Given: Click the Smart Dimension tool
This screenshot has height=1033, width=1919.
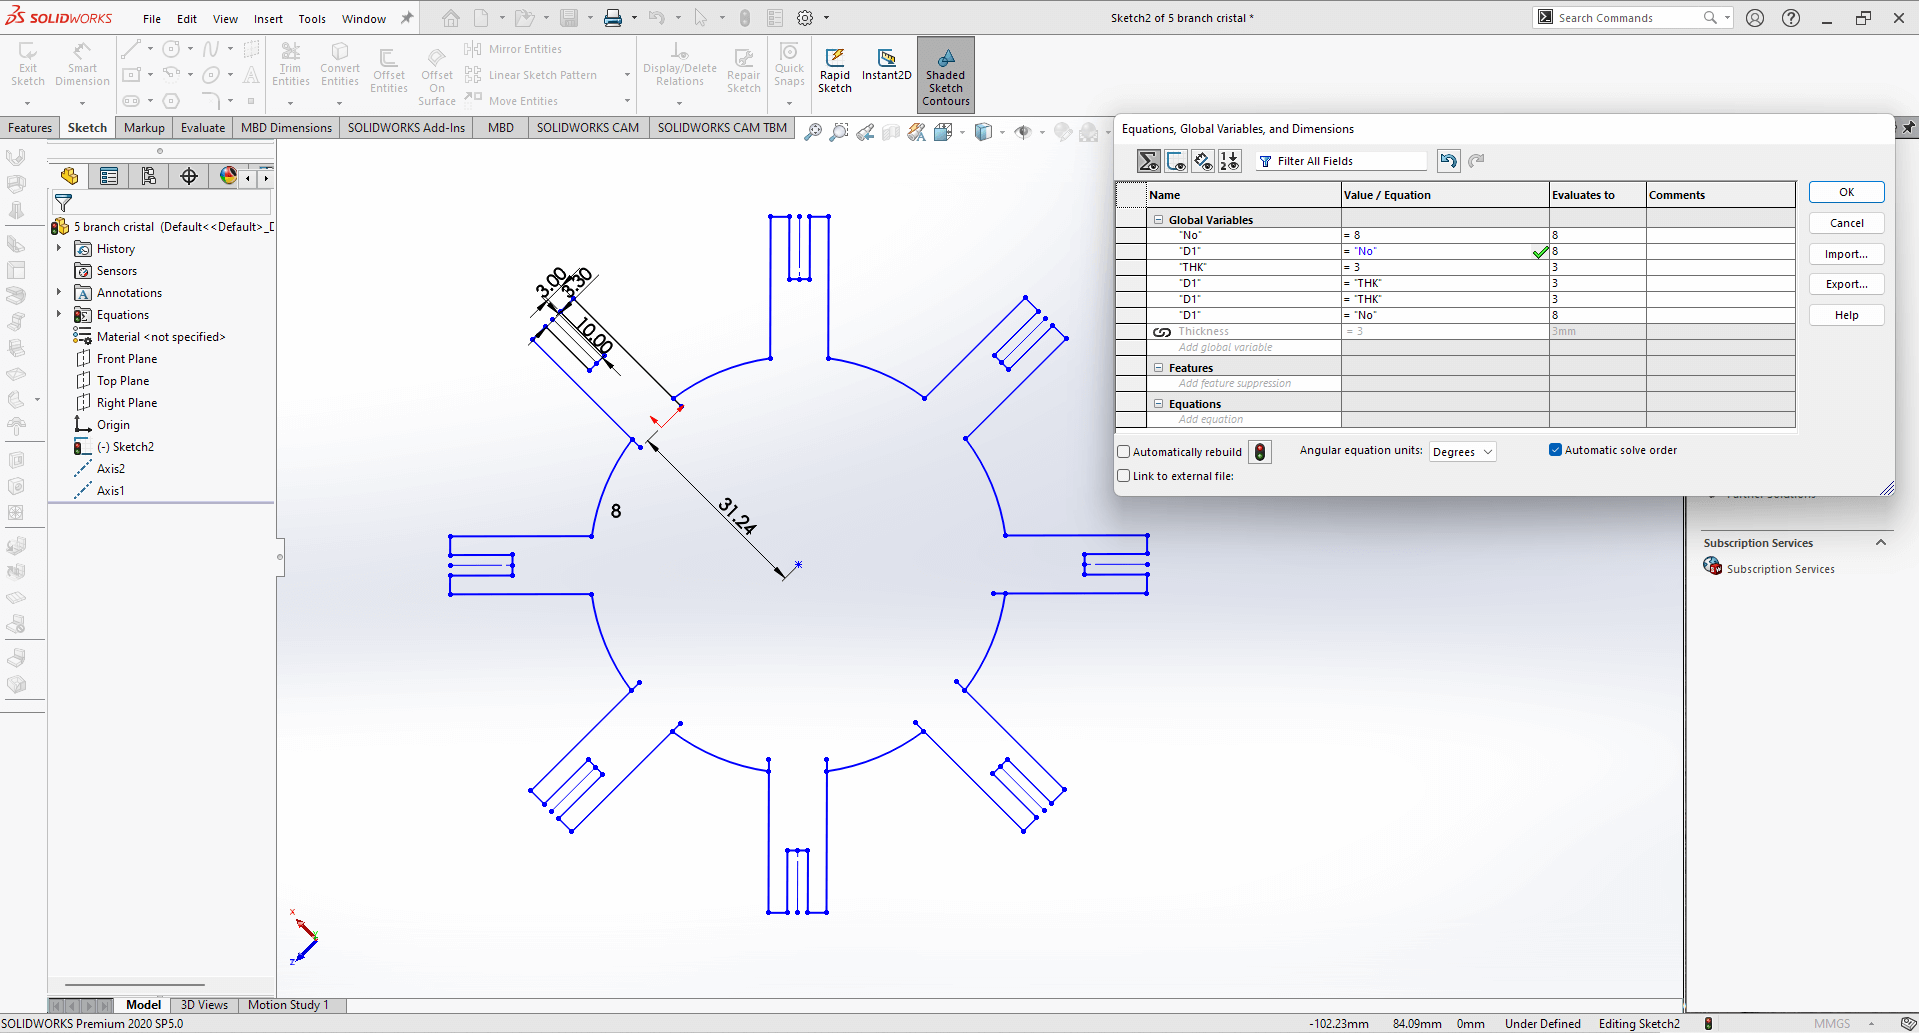Looking at the screenshot, I should point(82,66).
